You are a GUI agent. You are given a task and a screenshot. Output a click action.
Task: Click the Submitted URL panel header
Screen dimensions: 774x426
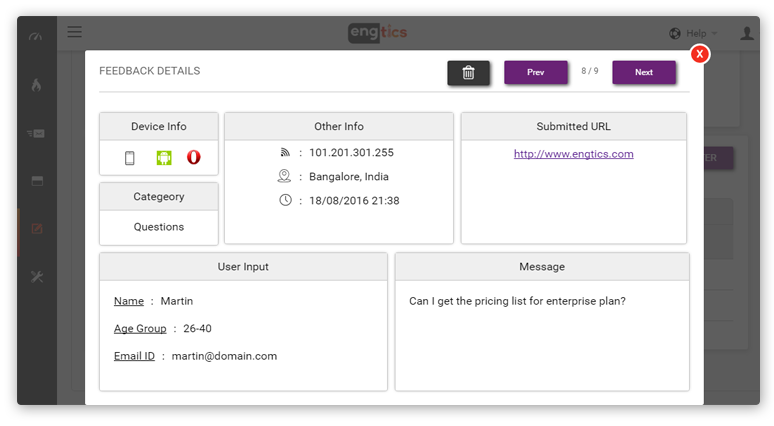click(574, 126)
